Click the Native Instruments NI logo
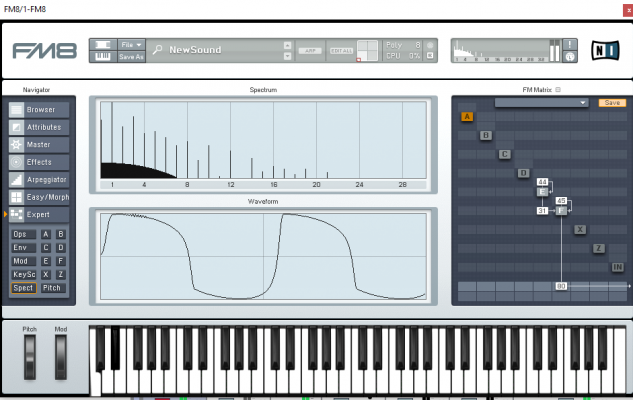 pyautogui.click(x=605, y=51)
